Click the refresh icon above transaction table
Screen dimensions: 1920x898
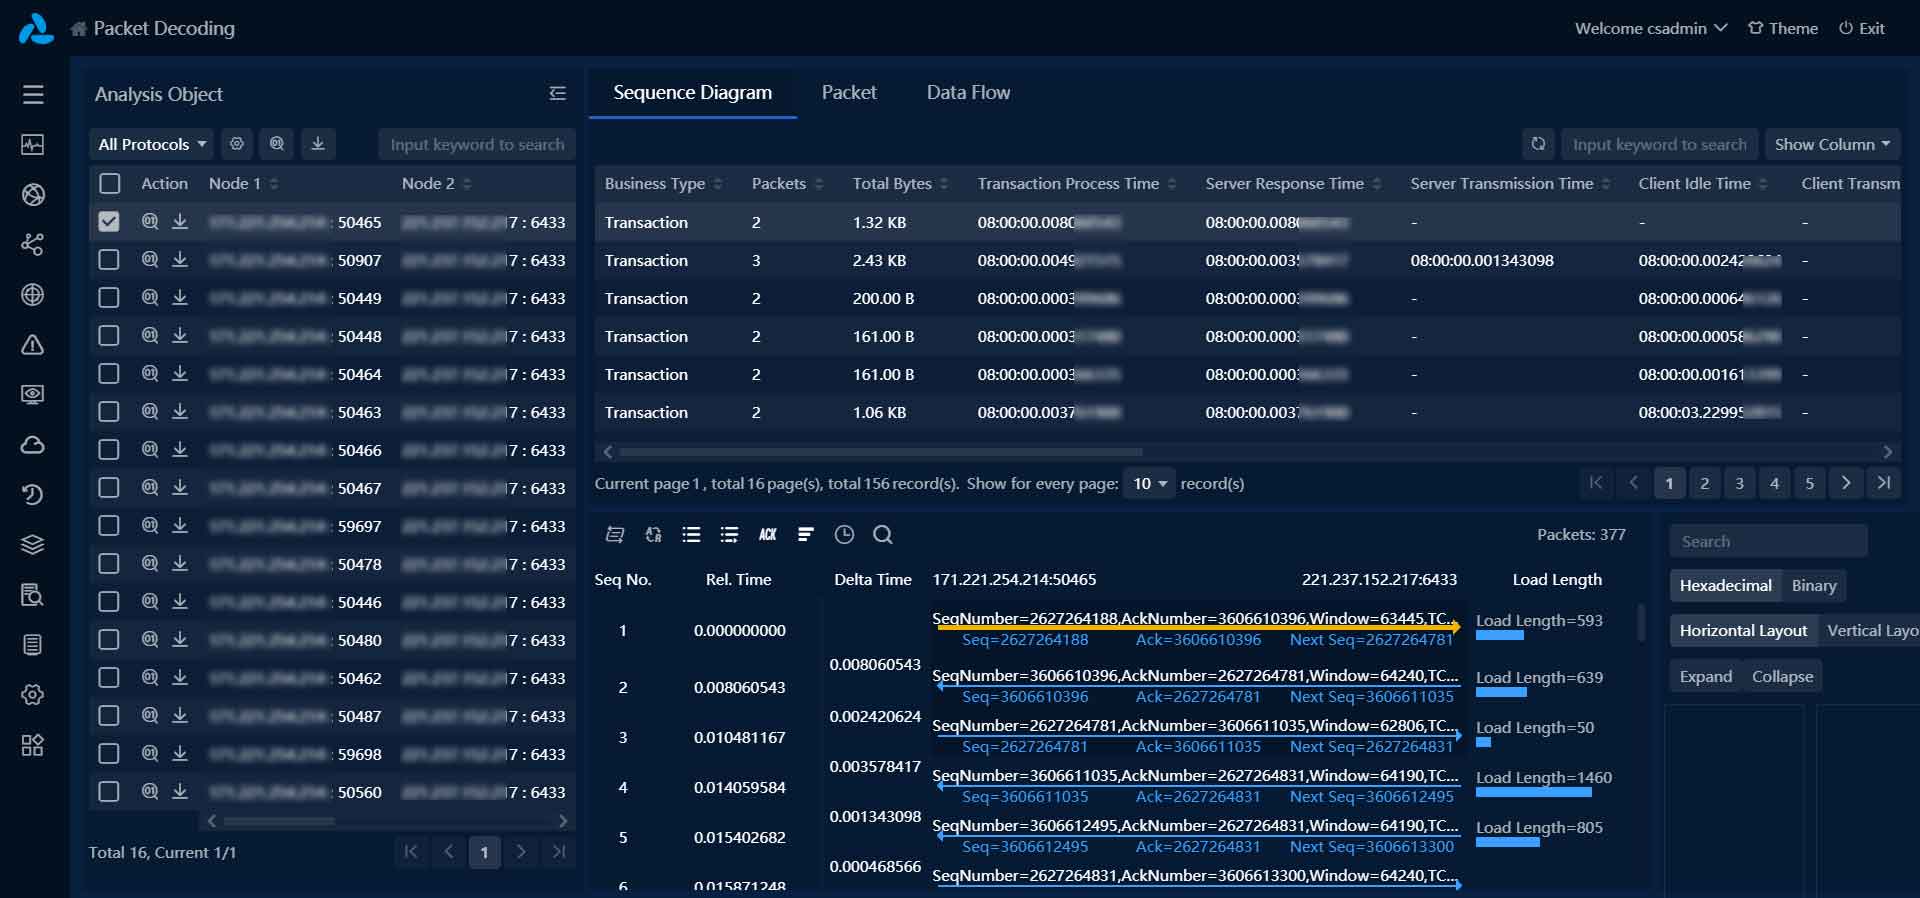pos(1538,144)
